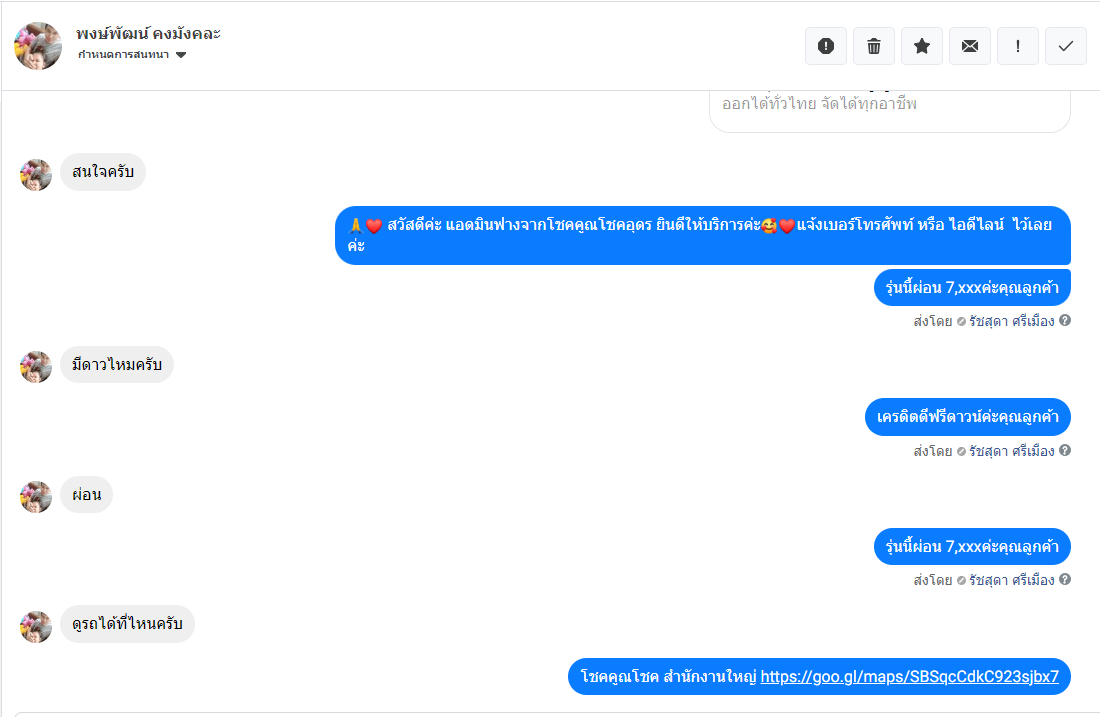The height and width of the screenshot is (717, 1100).
Task: Click the spam report exclamation icon
Action: 826,46
